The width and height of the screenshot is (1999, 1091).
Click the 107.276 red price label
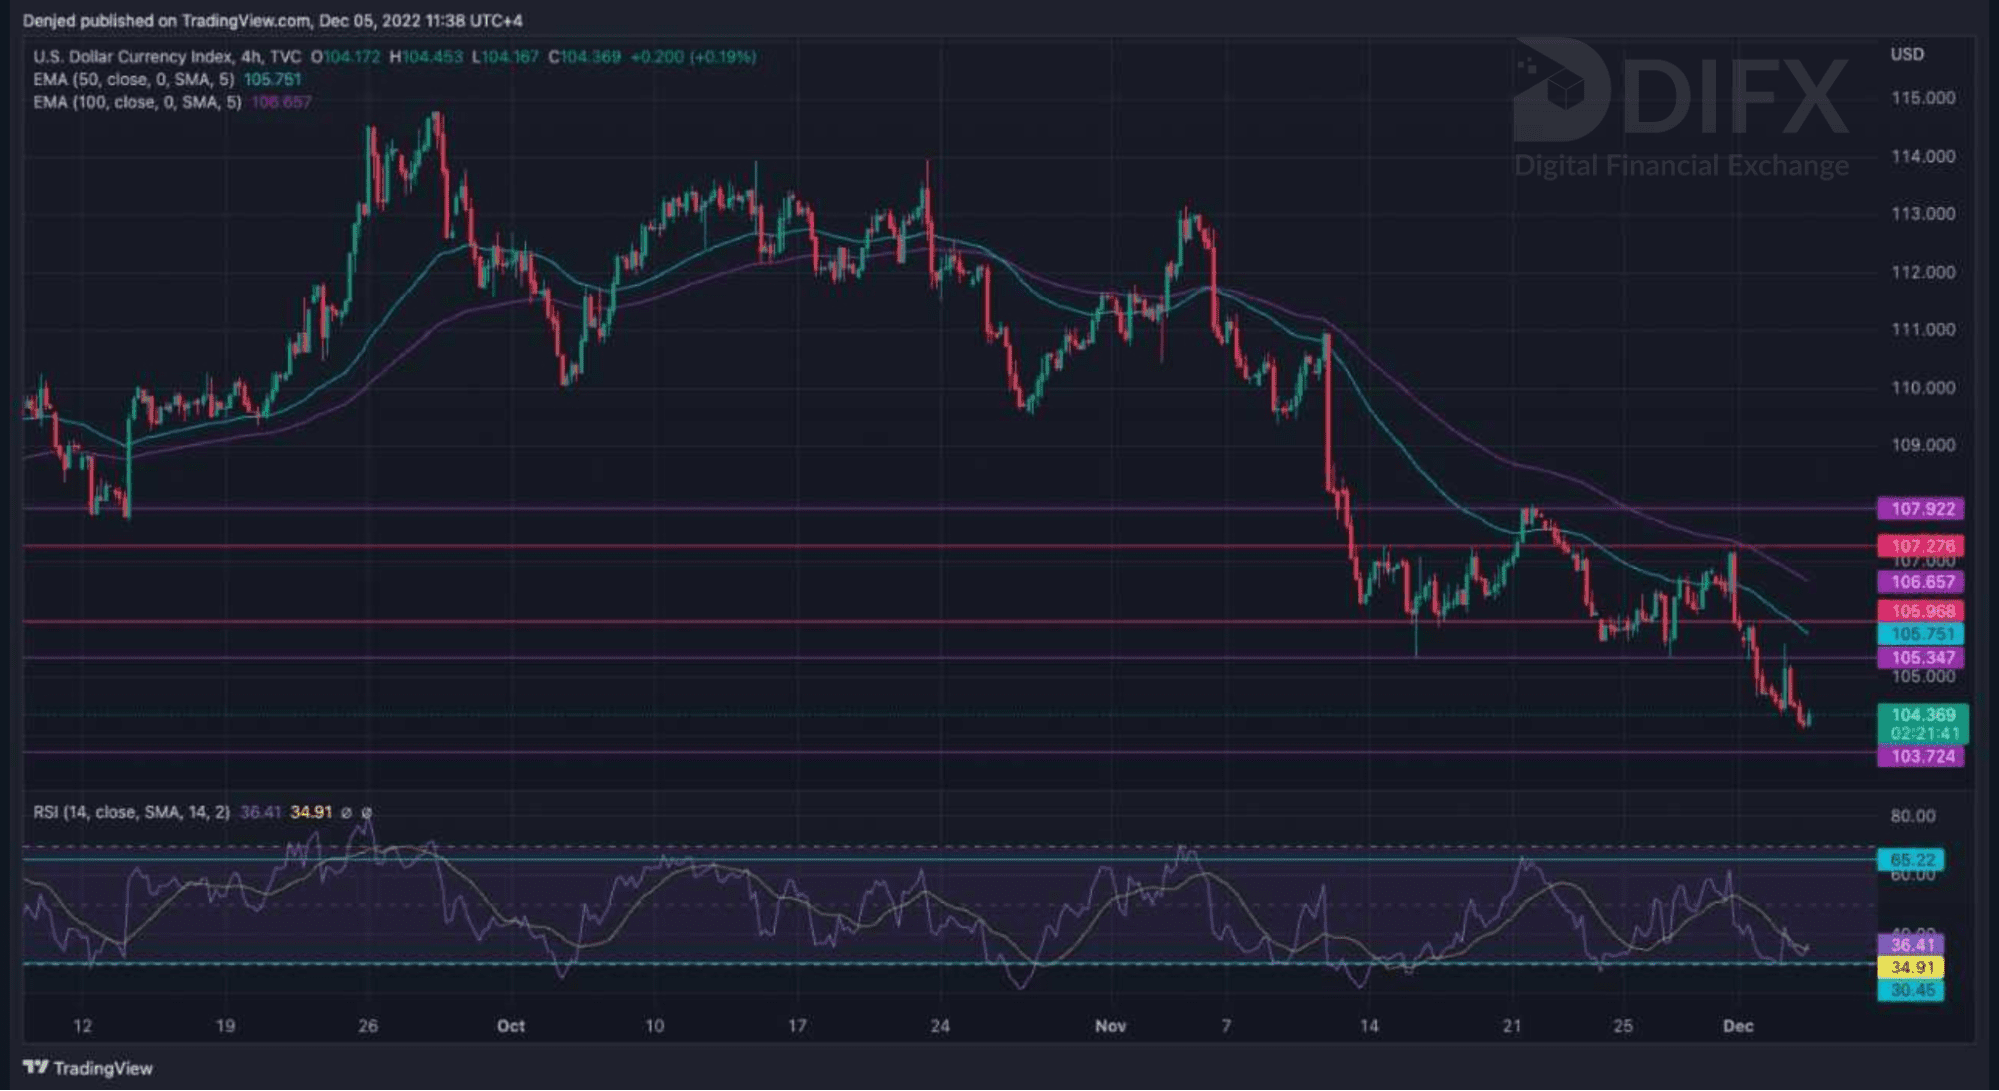pyautogui.click(x=1921, y=545)
